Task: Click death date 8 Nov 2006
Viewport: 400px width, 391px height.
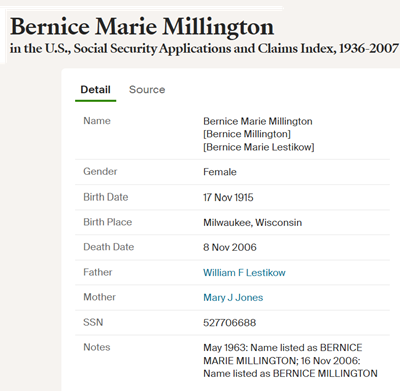Action: [x=230, y=247]
